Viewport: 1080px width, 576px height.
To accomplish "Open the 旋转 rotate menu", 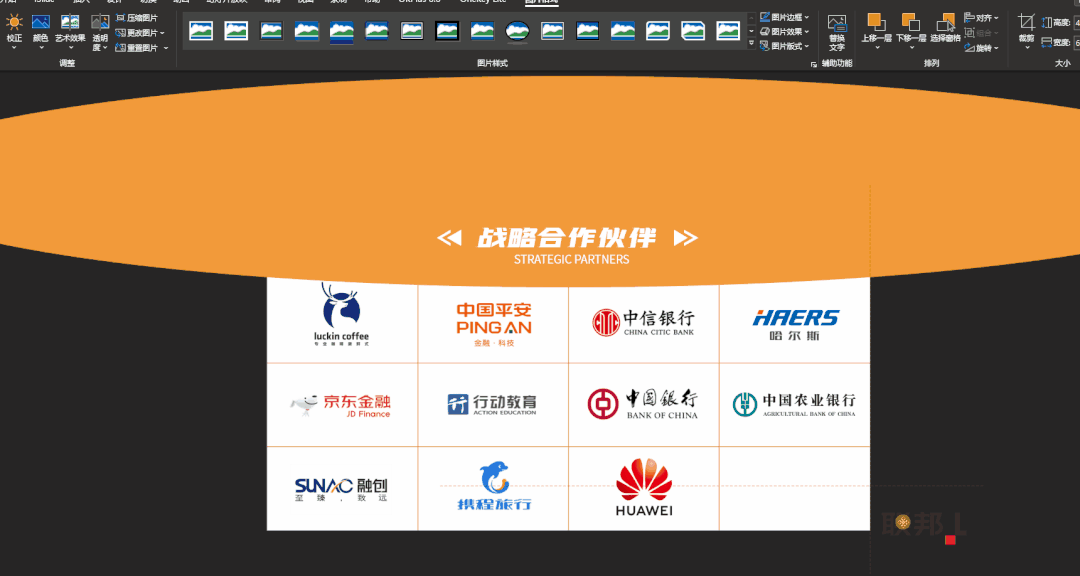I will 982,48.
